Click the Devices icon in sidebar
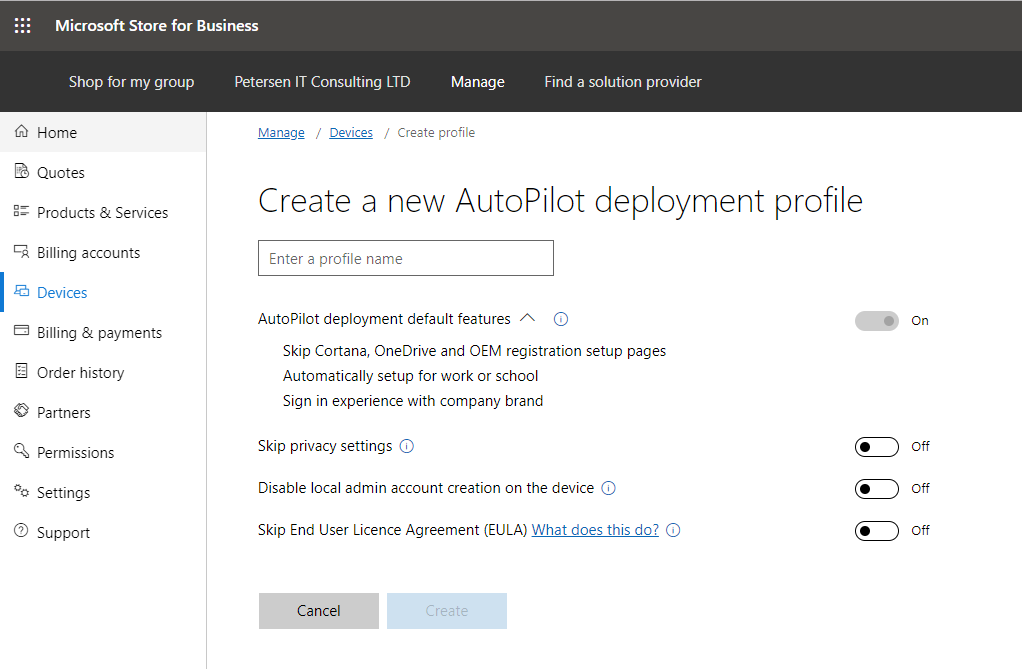Viewport: 1022px width, 669px height. click(x=22, y=291)
